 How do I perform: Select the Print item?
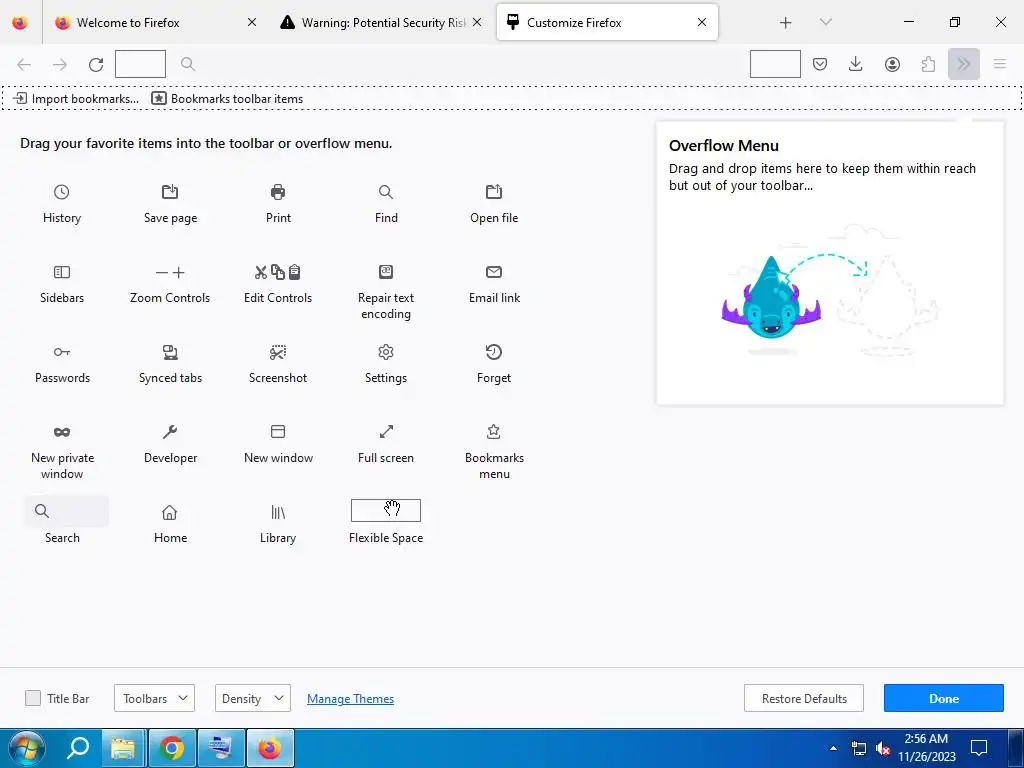tap(278, 204)
